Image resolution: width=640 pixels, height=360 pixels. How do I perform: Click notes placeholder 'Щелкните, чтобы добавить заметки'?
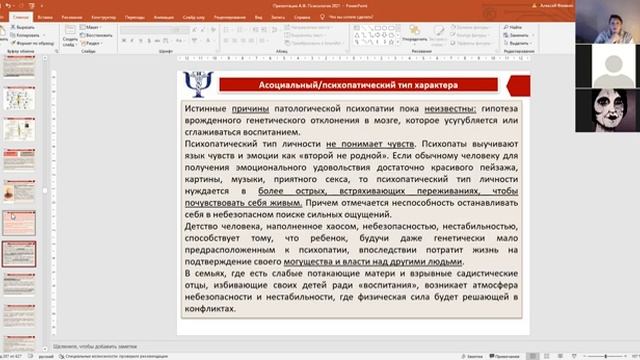click(95, 347)
